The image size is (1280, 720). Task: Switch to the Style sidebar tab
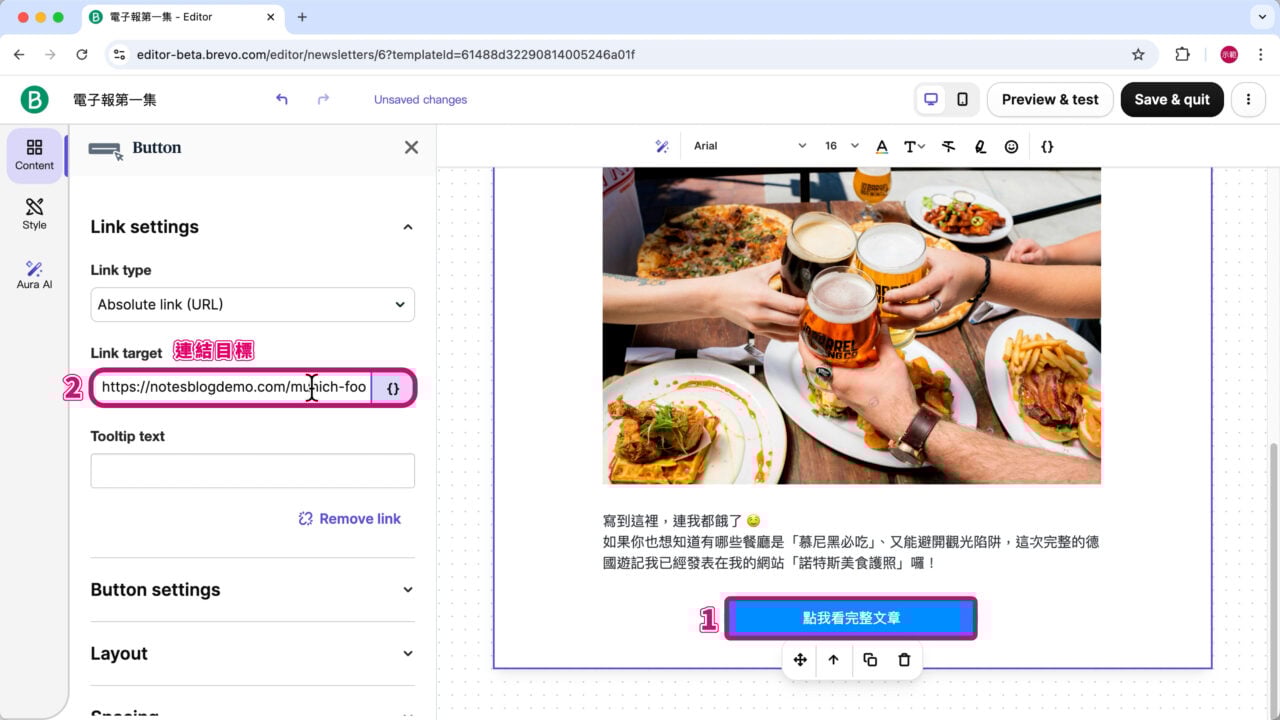tap(33, 213)
